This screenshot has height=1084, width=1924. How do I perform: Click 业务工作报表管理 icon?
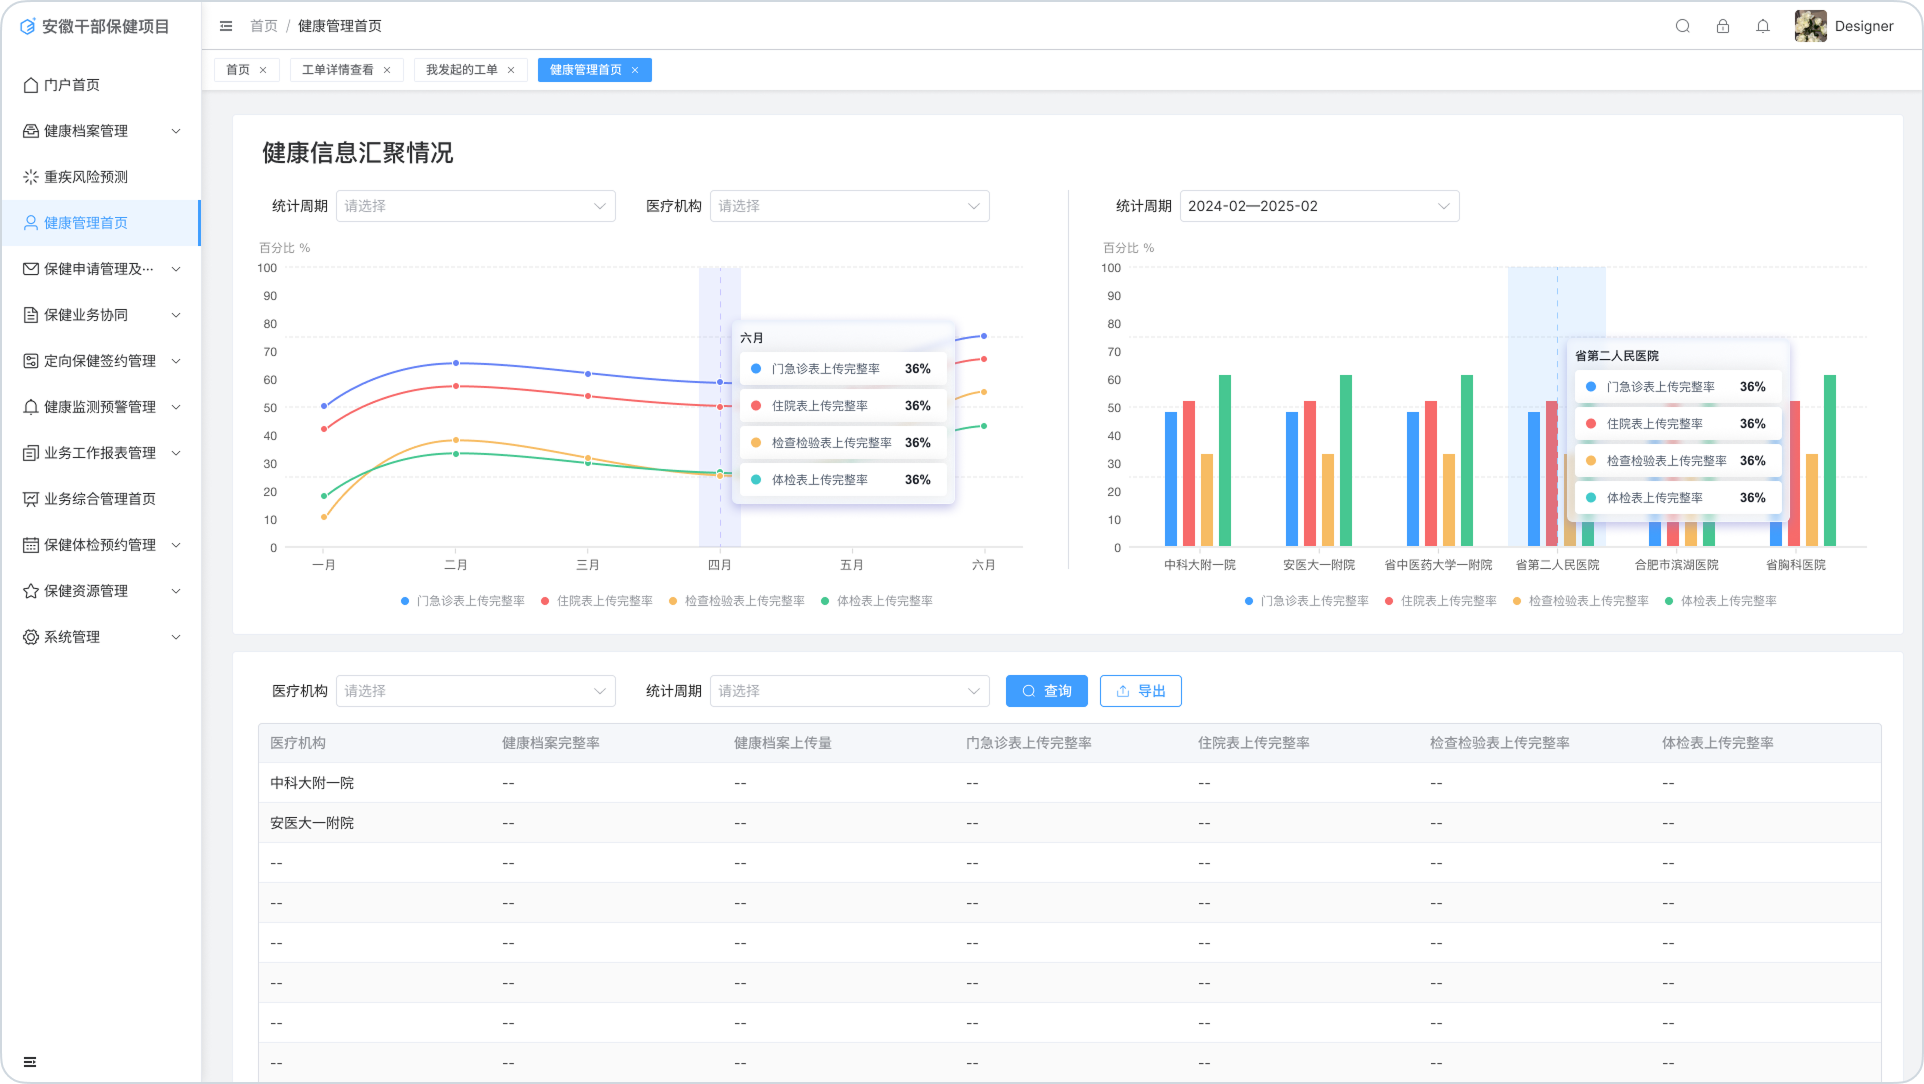pos(31,453)
